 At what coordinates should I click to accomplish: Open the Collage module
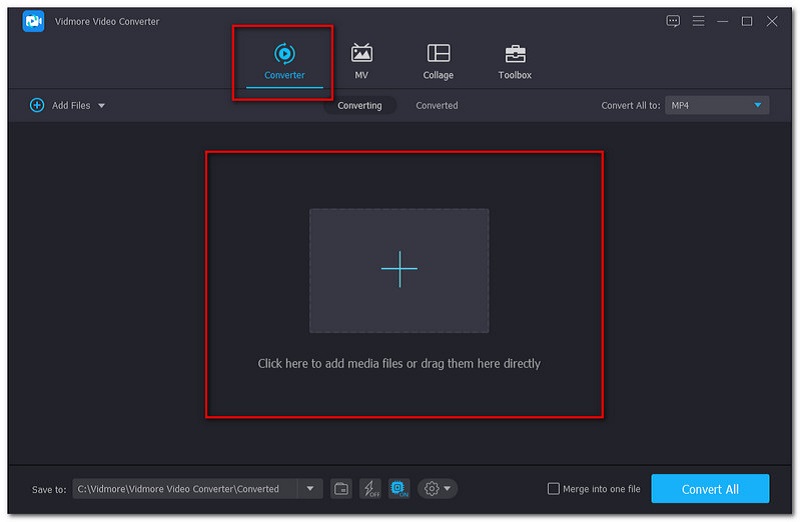[x=438, y=61]
